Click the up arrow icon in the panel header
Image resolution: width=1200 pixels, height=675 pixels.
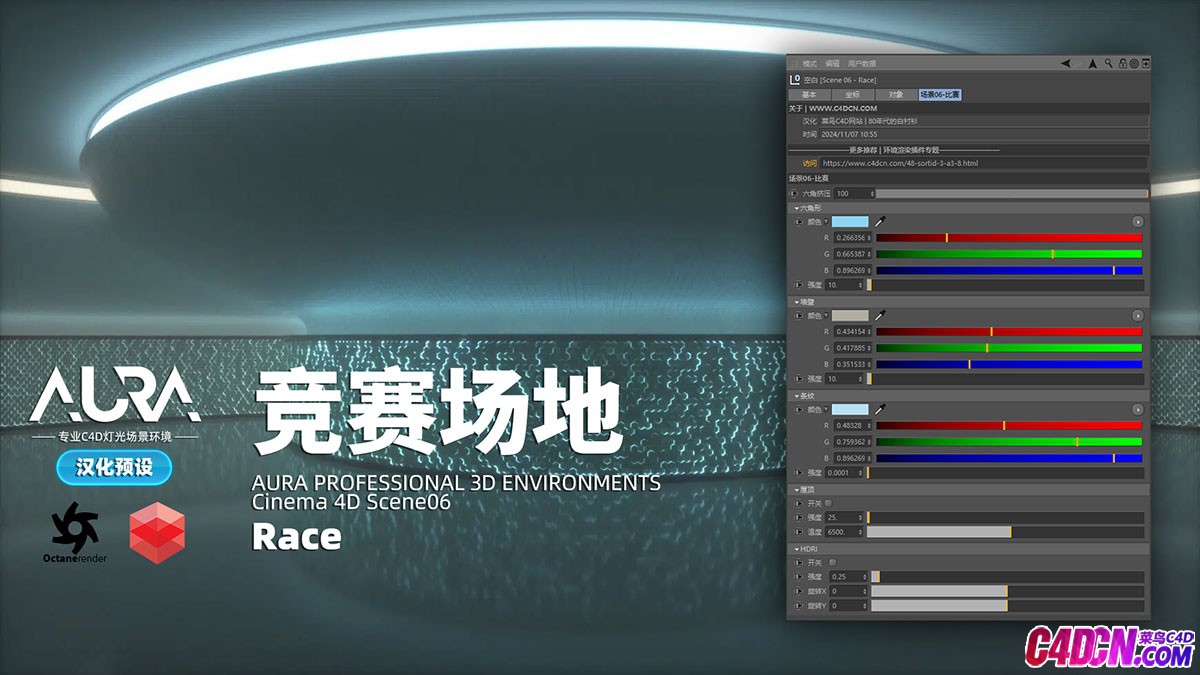[1093, 63]
